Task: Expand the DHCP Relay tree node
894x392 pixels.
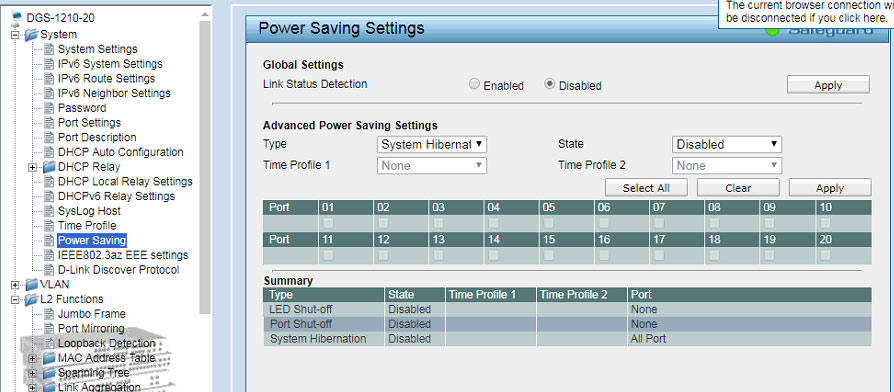Action: tap(33, 167)
